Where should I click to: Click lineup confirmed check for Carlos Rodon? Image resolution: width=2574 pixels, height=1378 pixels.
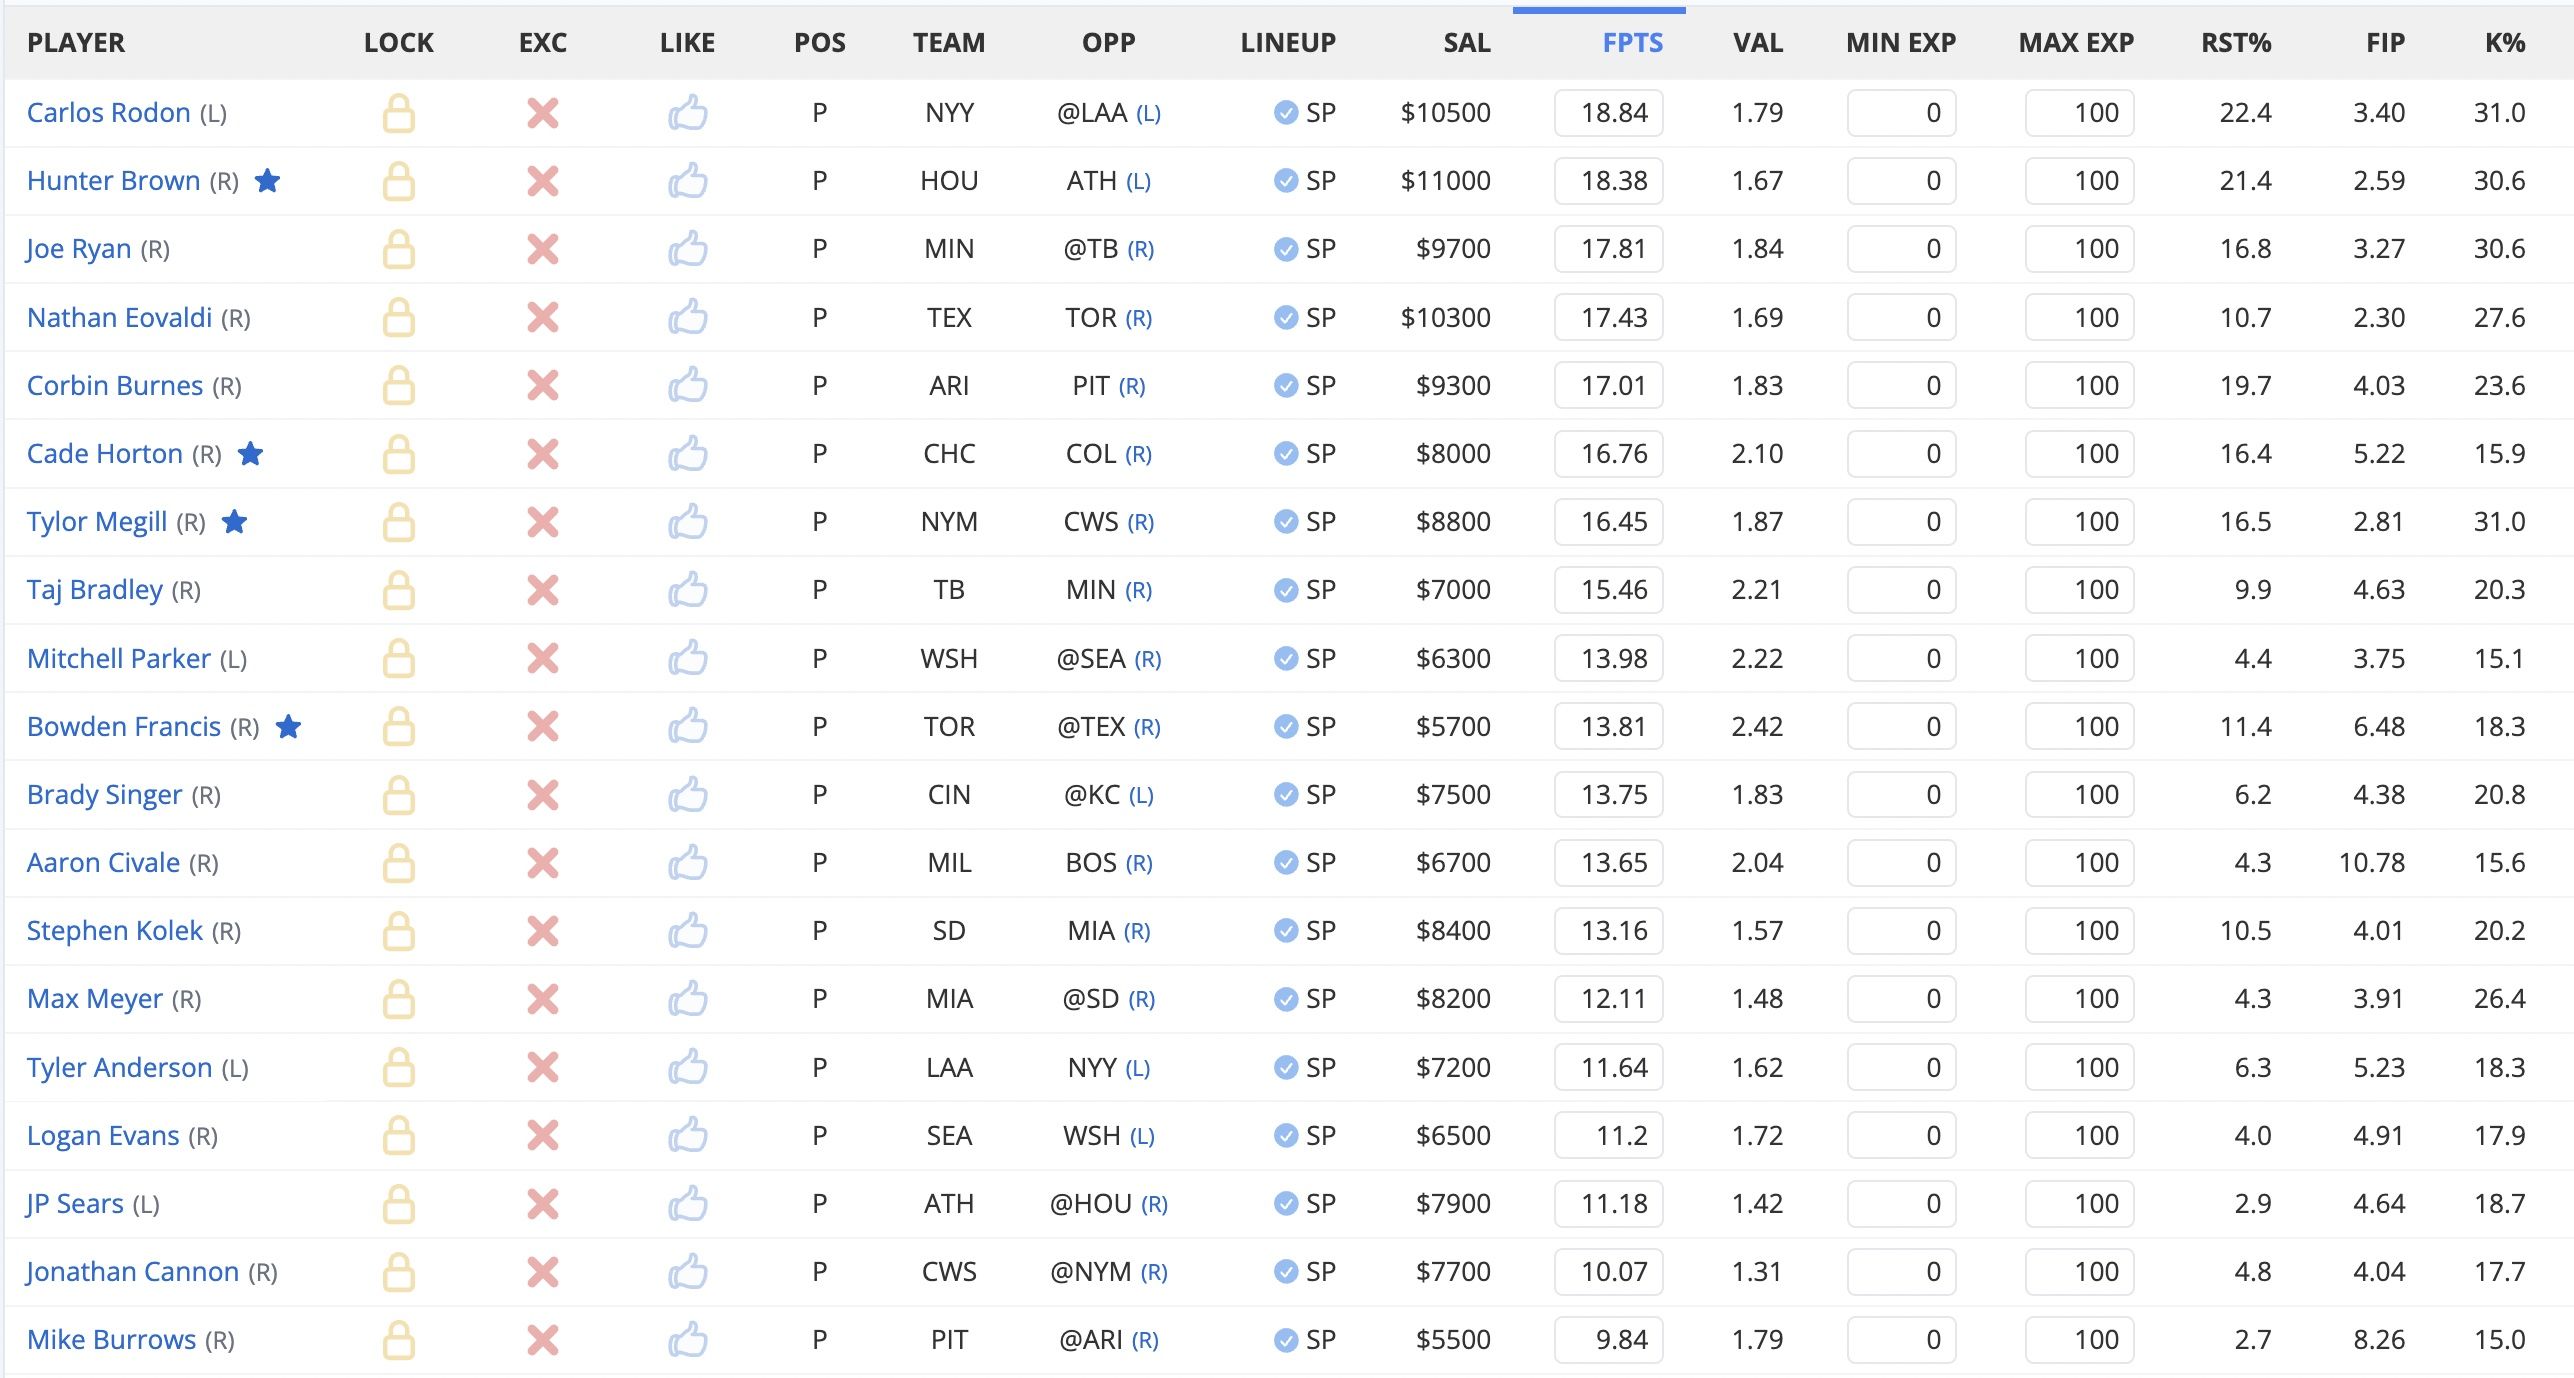tap(1286, 113)
